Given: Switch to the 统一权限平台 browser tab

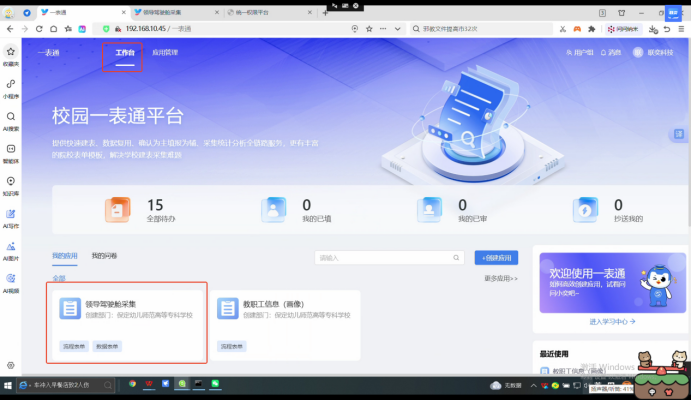Looking at the screenshot, I should [x=269, y=12].
